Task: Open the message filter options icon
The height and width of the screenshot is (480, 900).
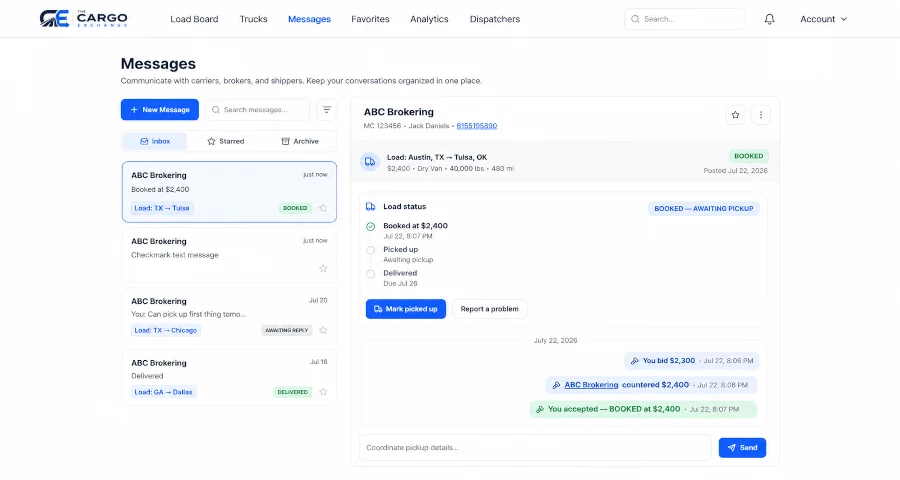Action: pos(327,110)
